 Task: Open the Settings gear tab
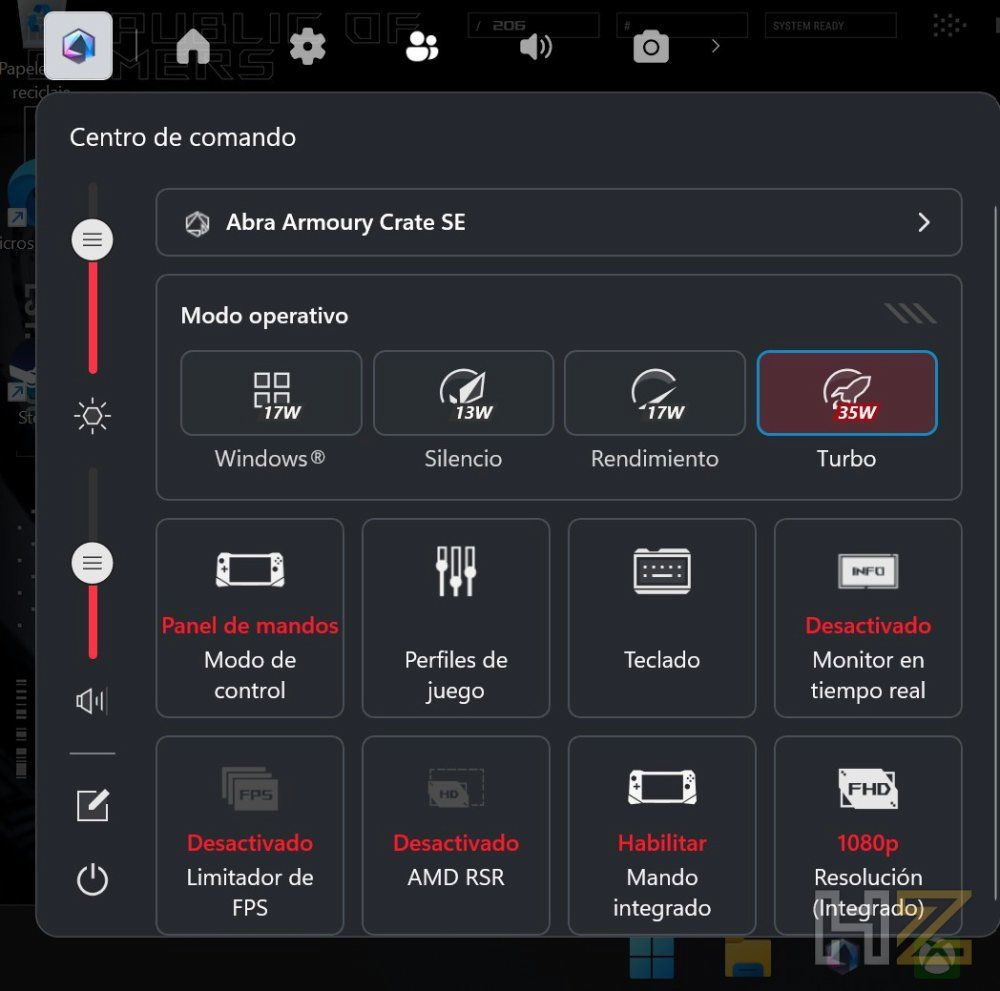click(307, 46)
